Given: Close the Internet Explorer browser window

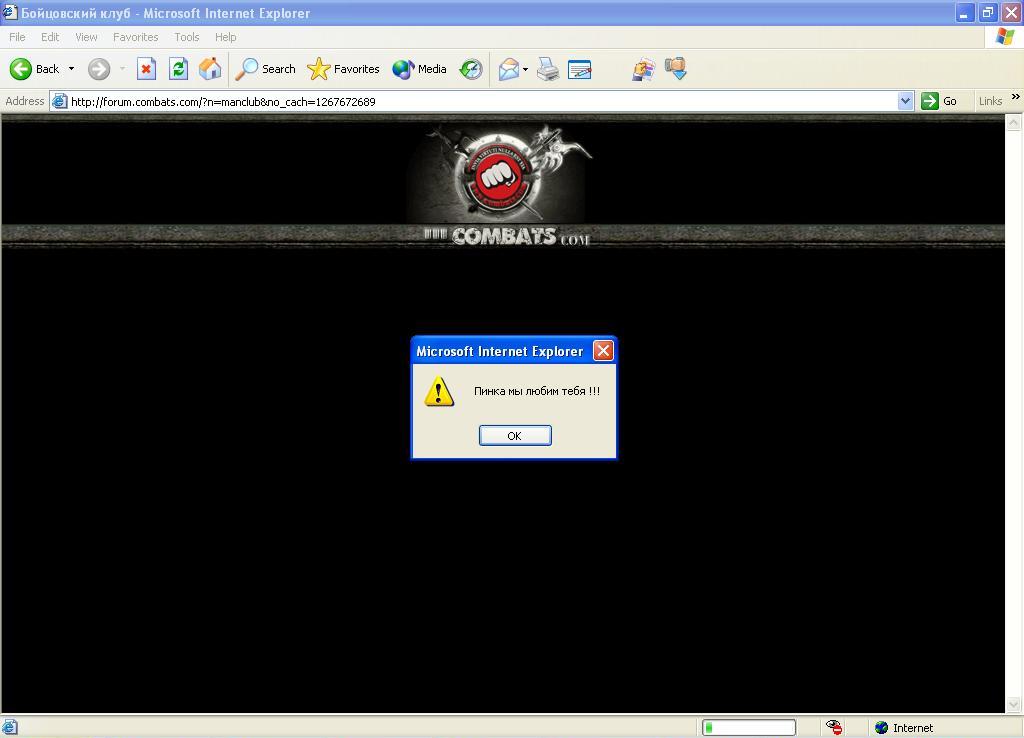Looking at the screenshot, I should pos(1011,12).
